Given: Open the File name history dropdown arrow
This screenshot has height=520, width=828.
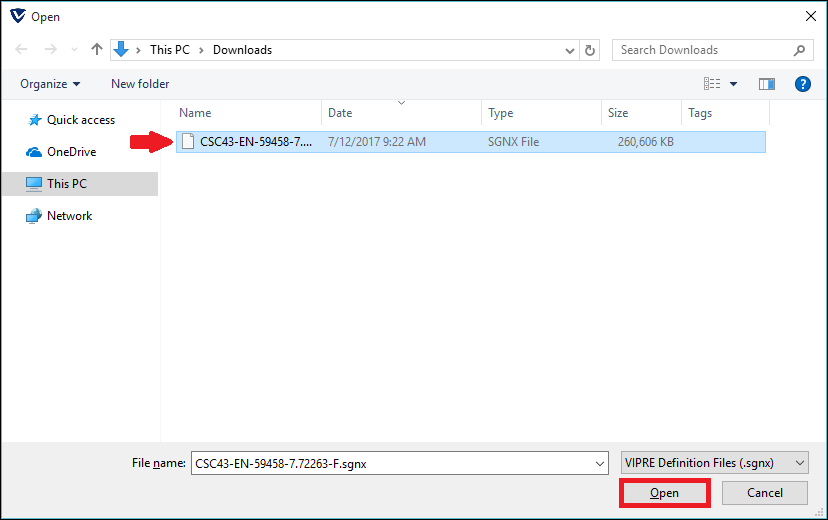Looking at the screenshot, I should pyautogui.click(x=599, y=463).
